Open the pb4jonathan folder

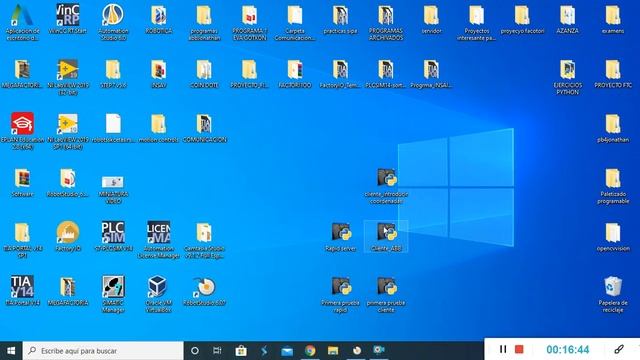(613, 129)
